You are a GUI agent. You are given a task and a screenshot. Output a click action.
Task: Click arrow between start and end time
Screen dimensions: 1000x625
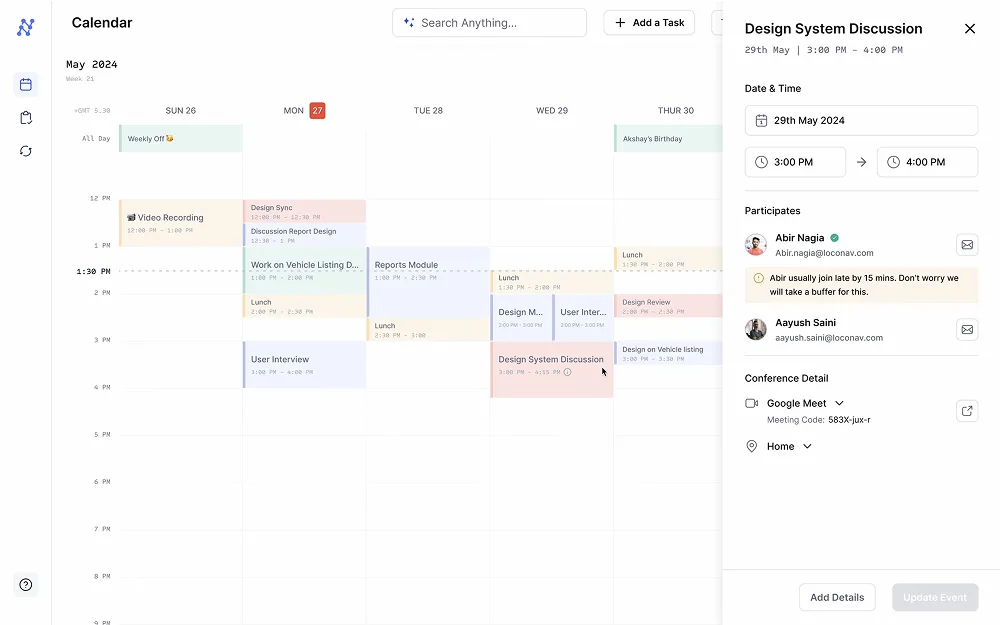(861, 162)
